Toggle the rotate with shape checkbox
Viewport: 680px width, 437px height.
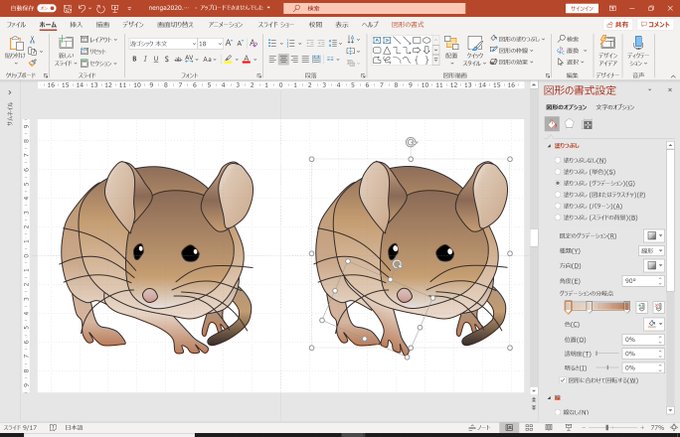coord(562,380)
